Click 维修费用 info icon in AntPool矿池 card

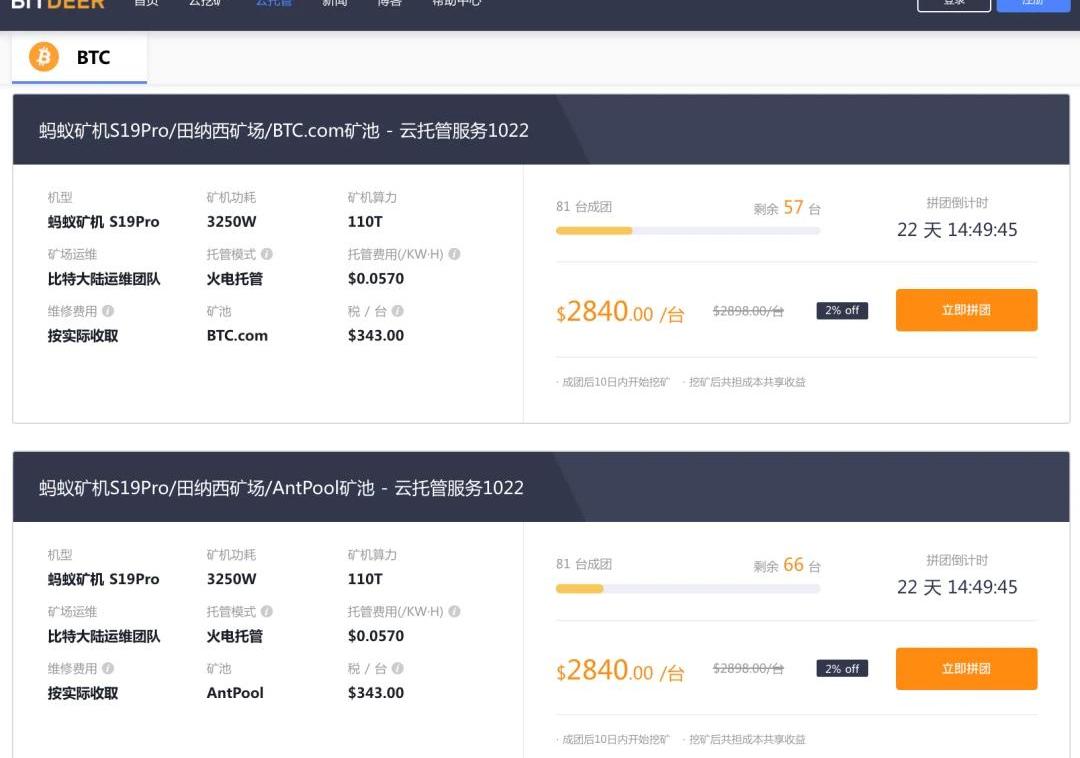pyautogui.click(x=108, y=668)
